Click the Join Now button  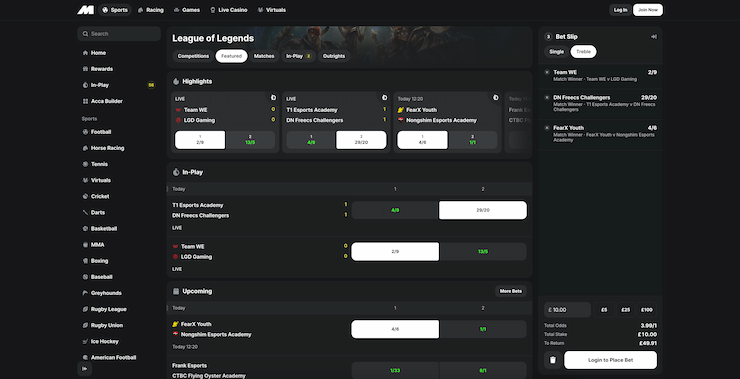point(648,10)
